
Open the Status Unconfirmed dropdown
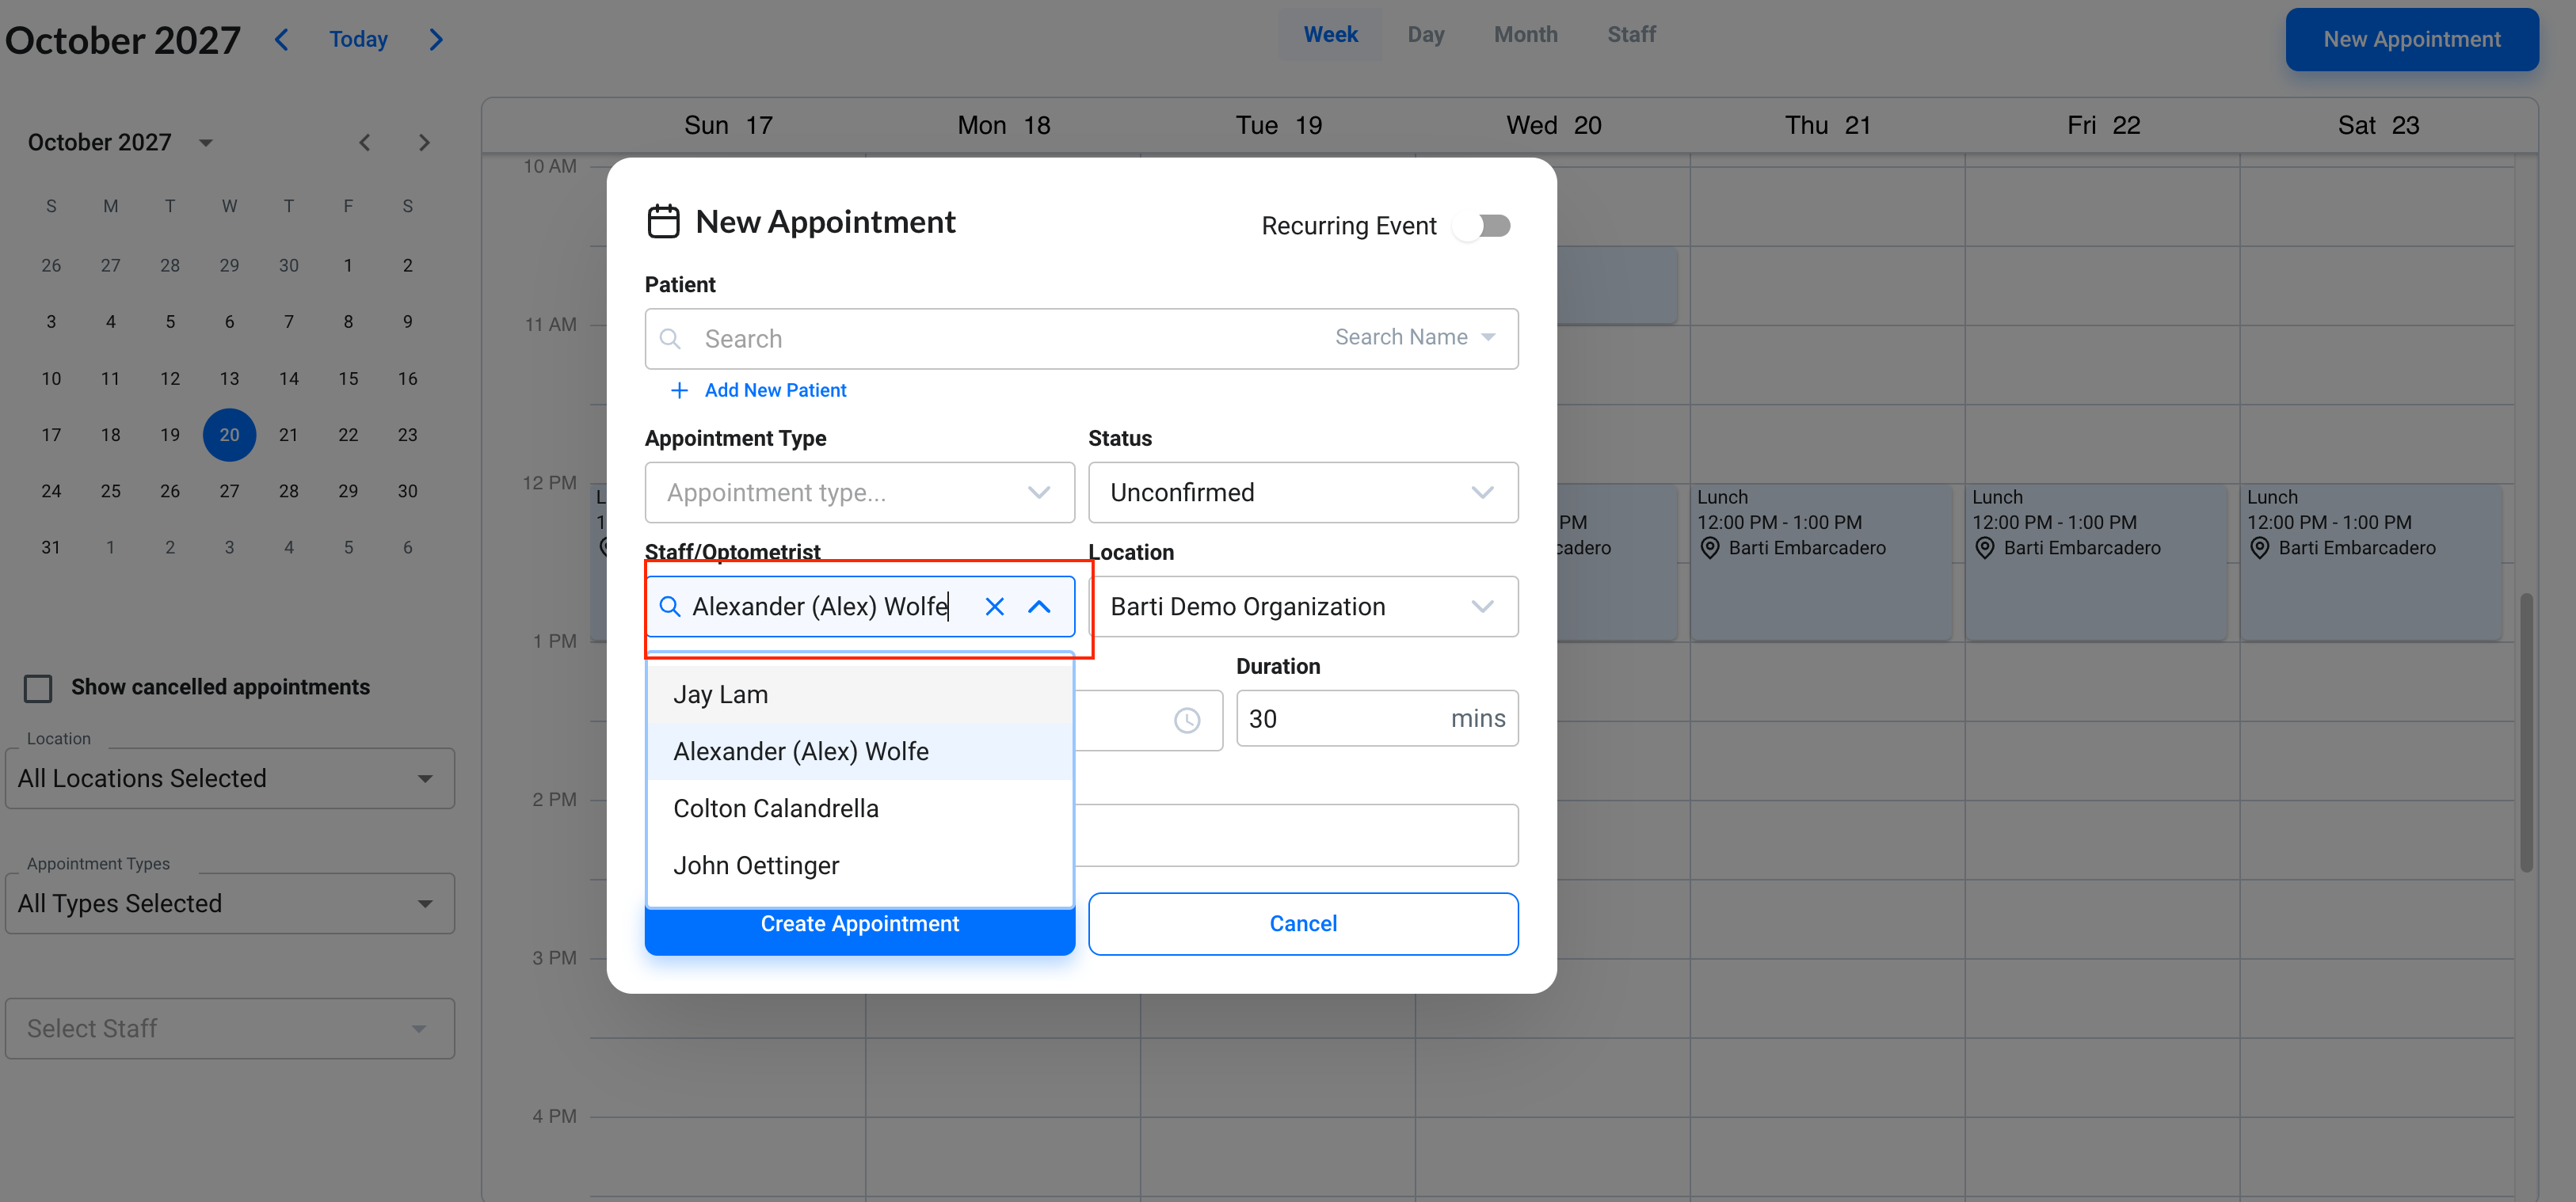(1303, 493)
